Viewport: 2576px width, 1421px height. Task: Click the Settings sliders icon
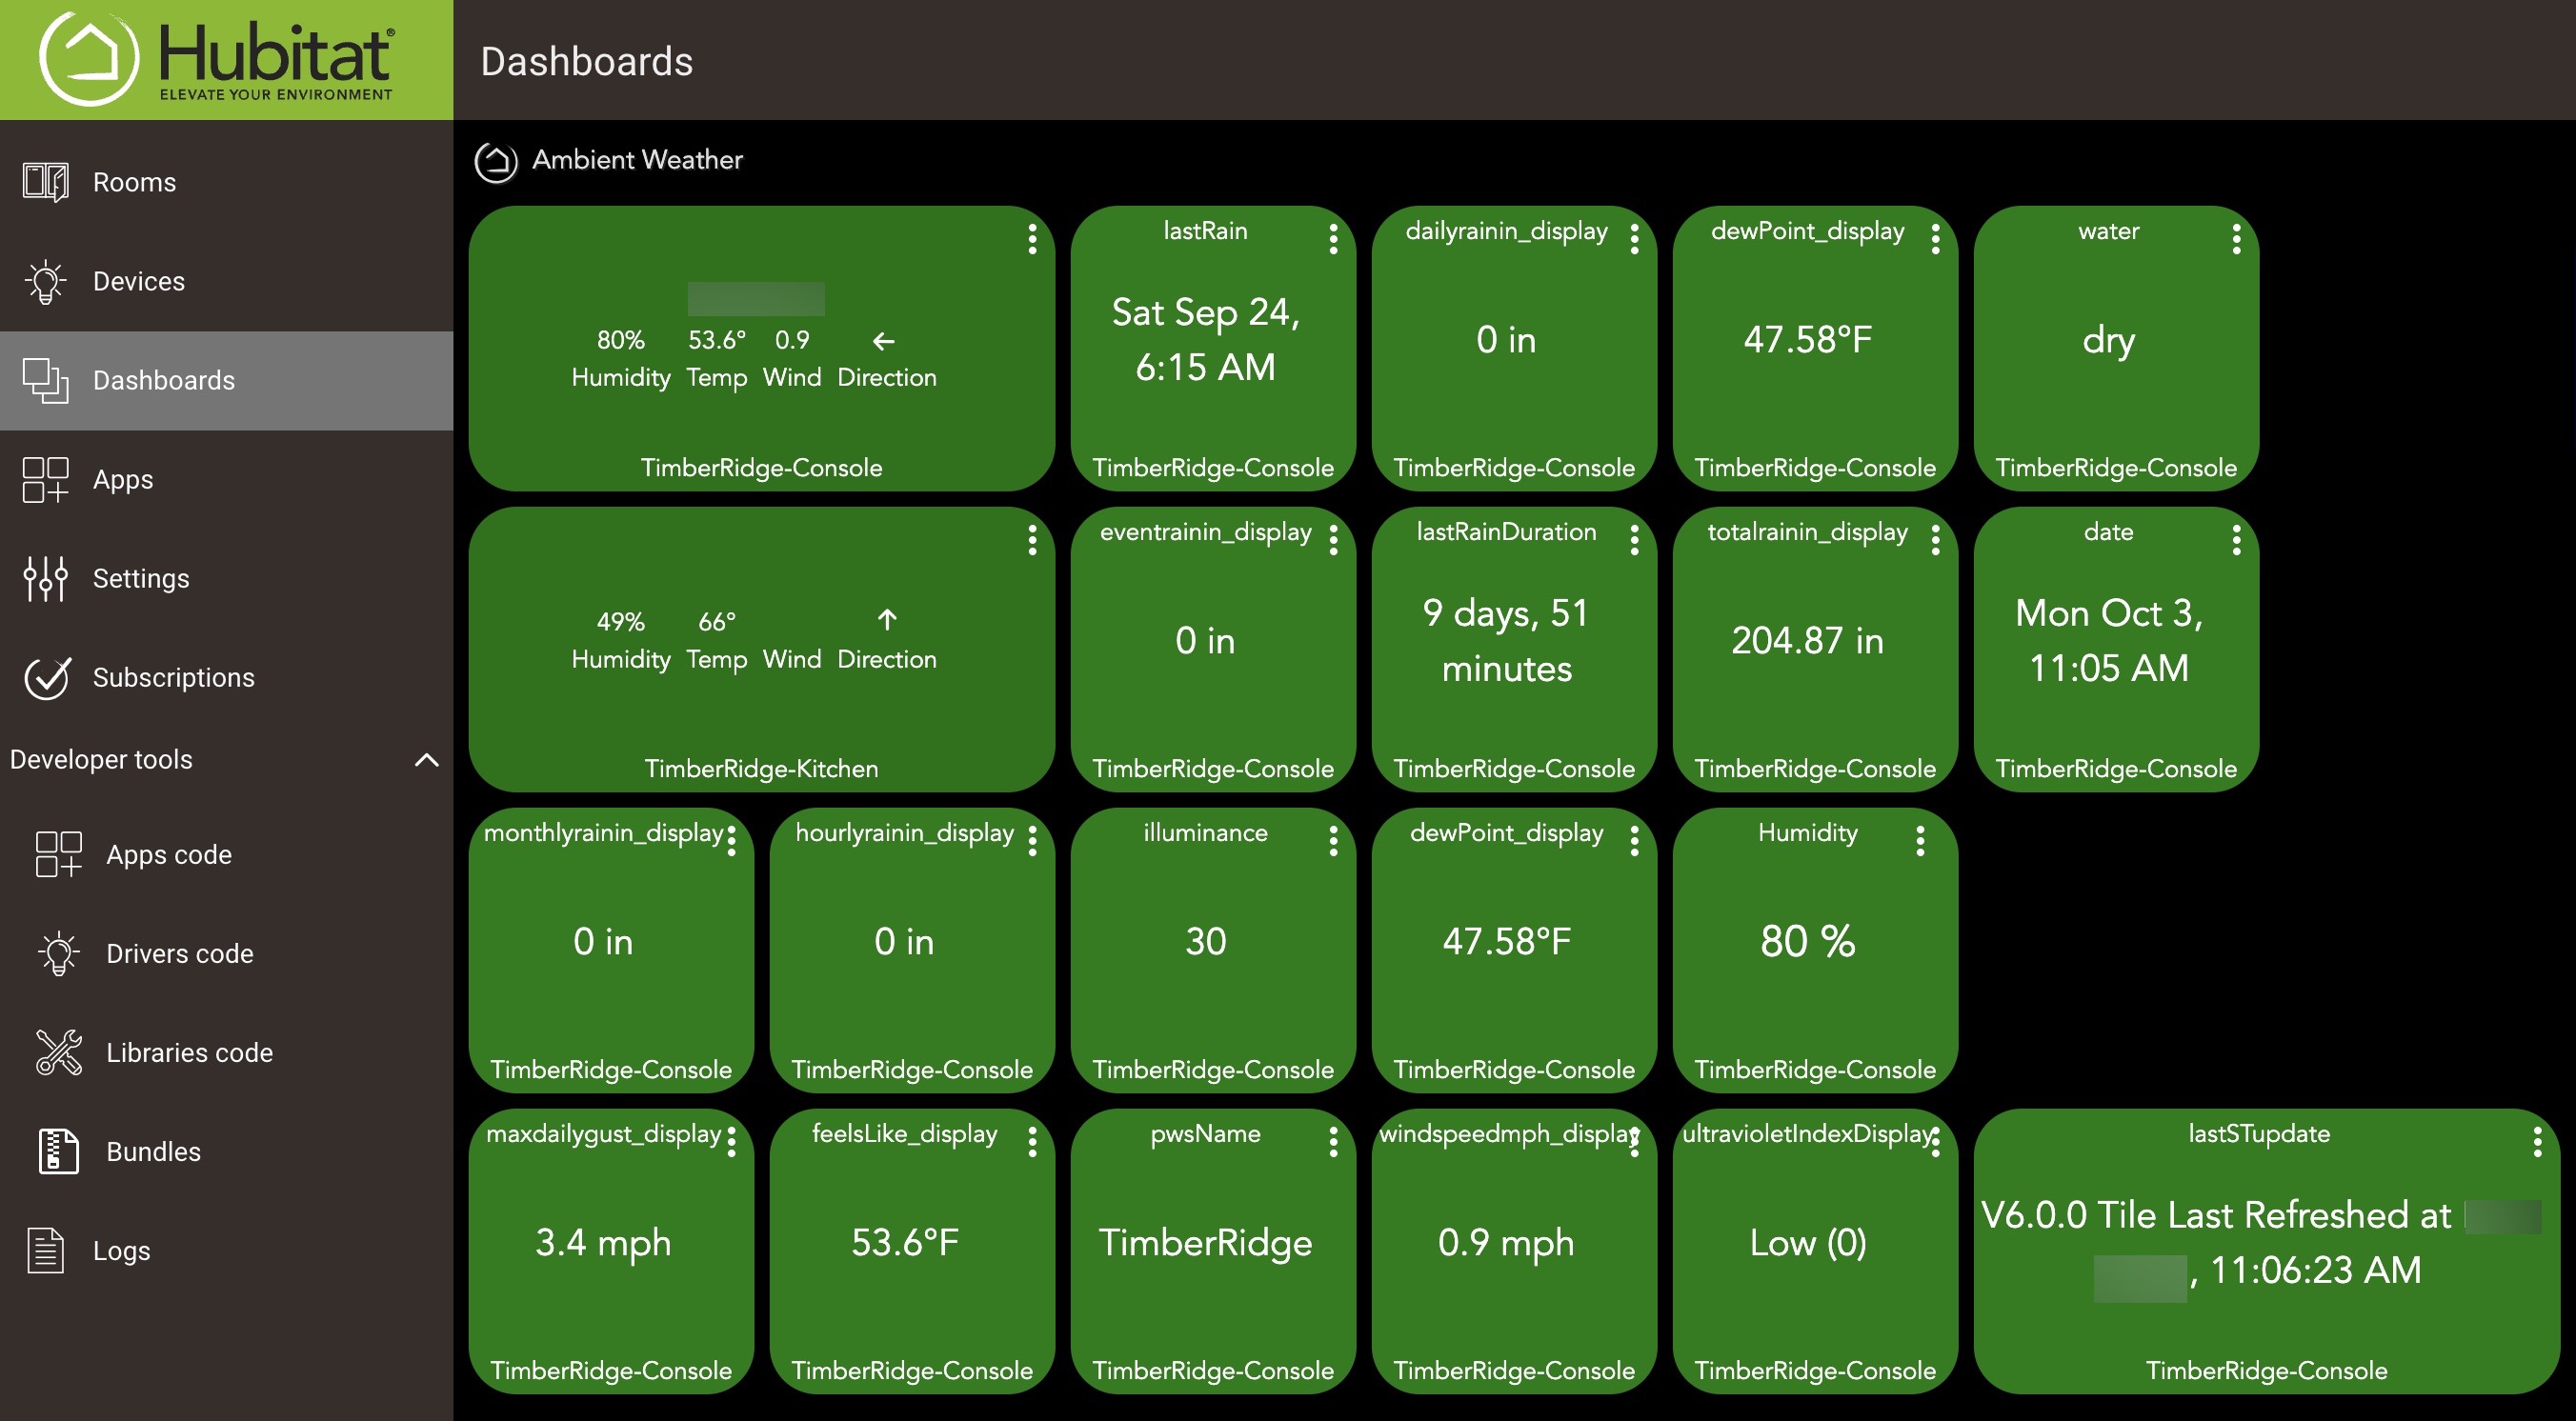point(45,578)
